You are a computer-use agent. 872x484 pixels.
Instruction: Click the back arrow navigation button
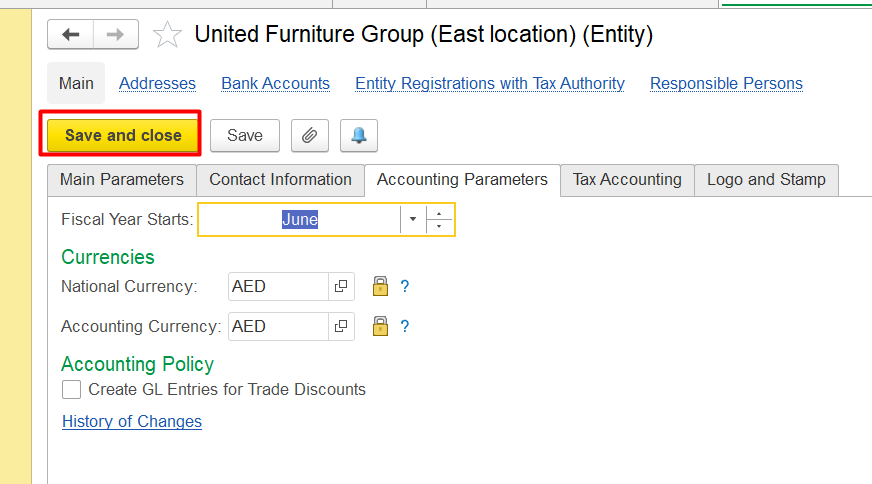(71, 34)
